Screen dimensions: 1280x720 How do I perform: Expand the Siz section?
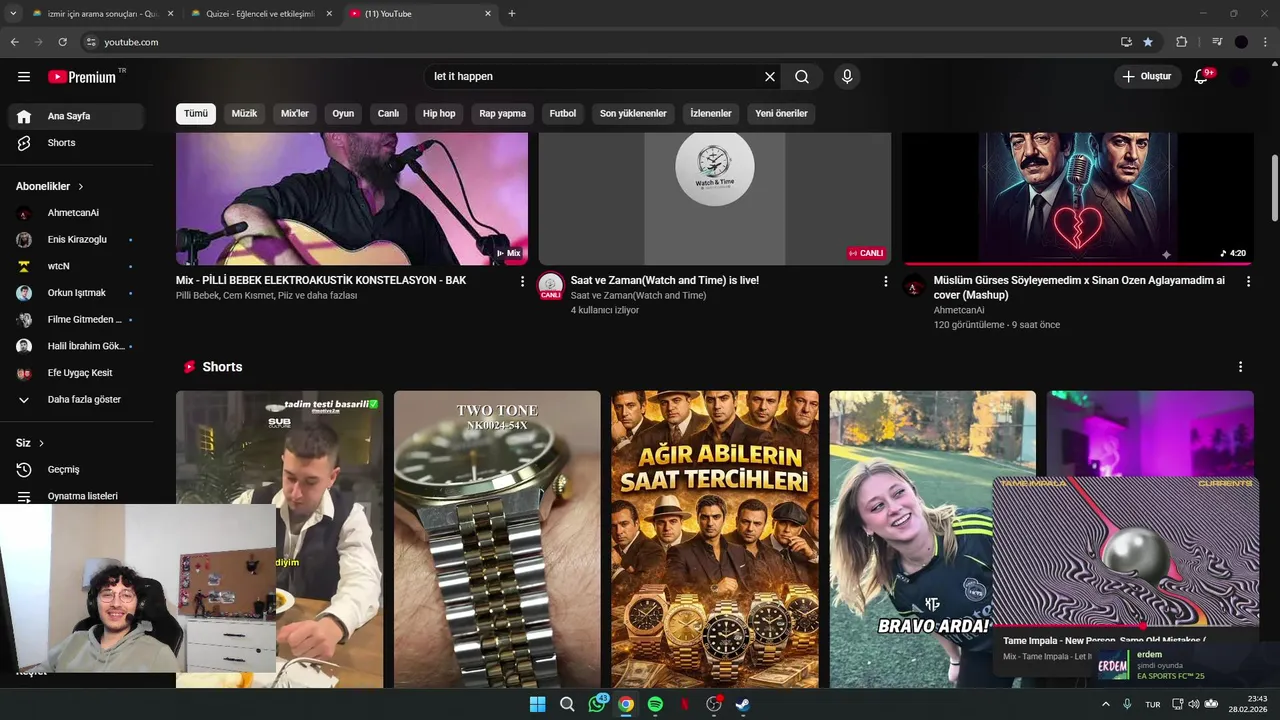tap(30, 443)
